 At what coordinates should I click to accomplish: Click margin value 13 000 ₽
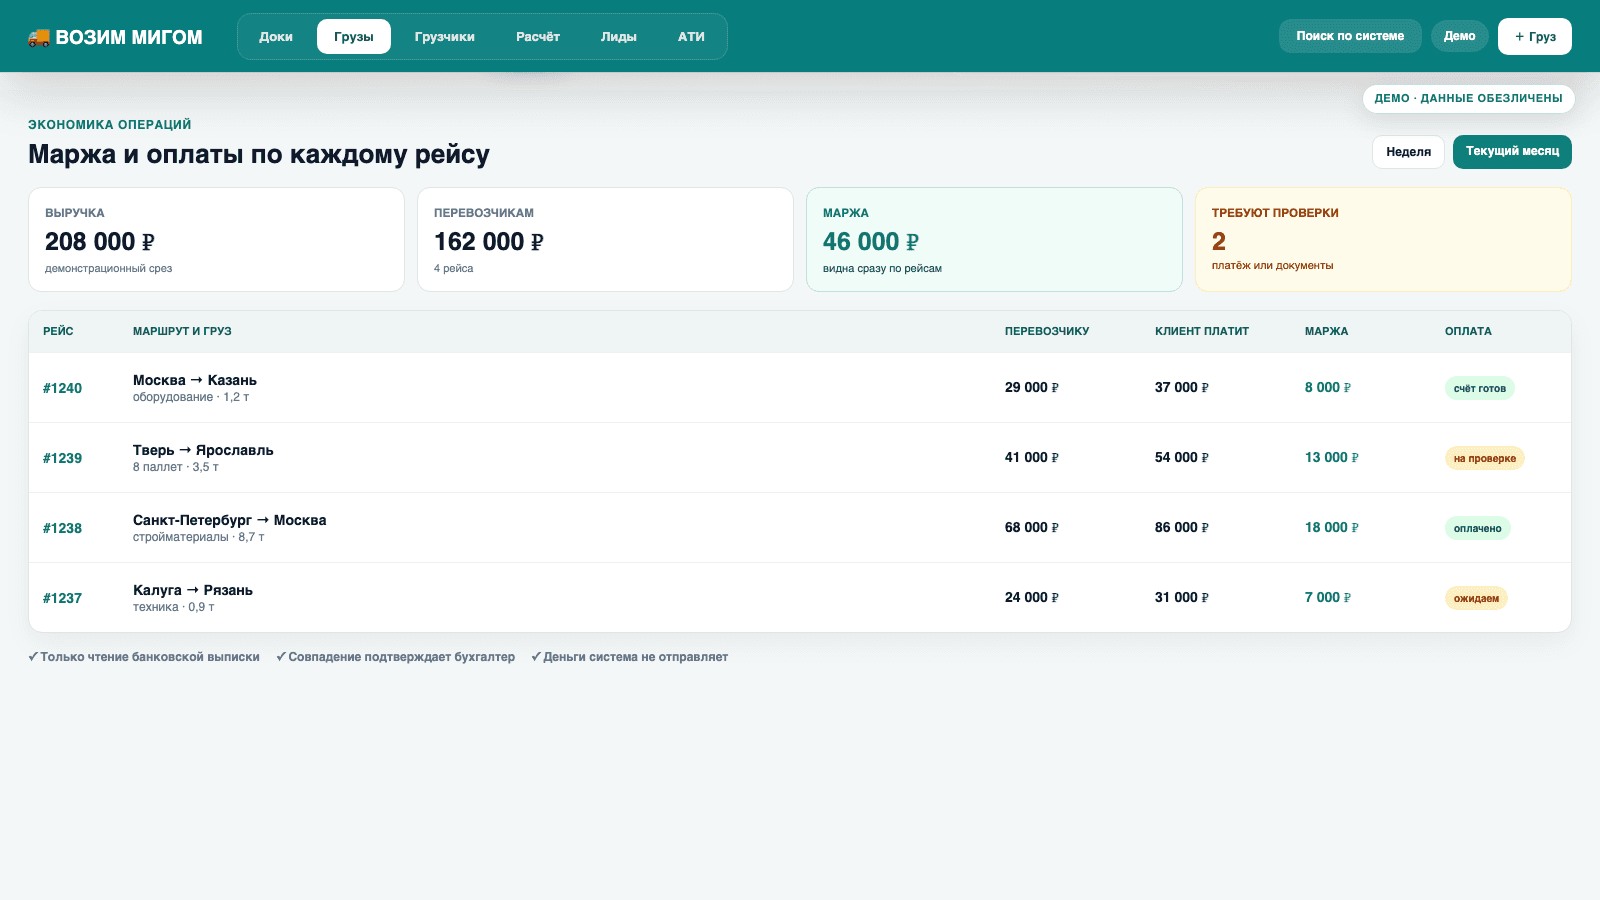click(x=1332, y=457)
